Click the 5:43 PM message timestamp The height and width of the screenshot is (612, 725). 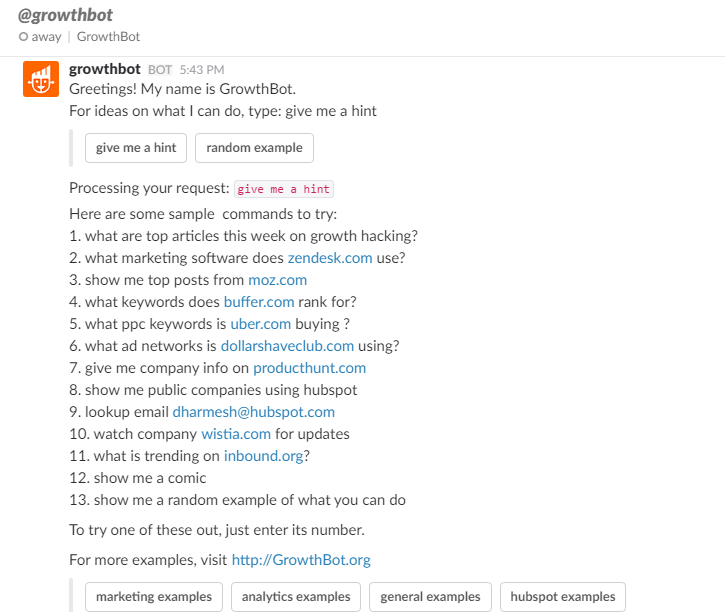[x=202, y=70]
